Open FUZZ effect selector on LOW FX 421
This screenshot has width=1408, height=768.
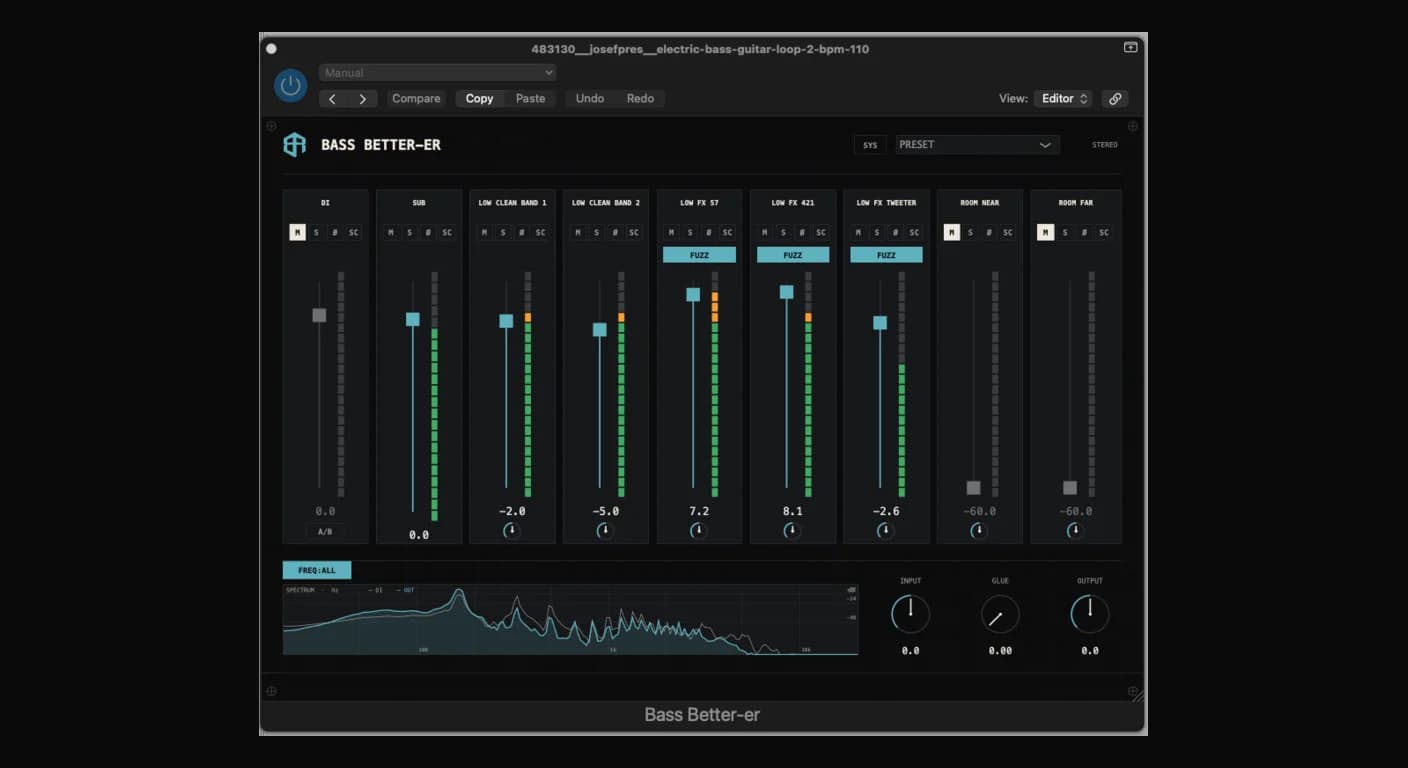pos(793,255)
